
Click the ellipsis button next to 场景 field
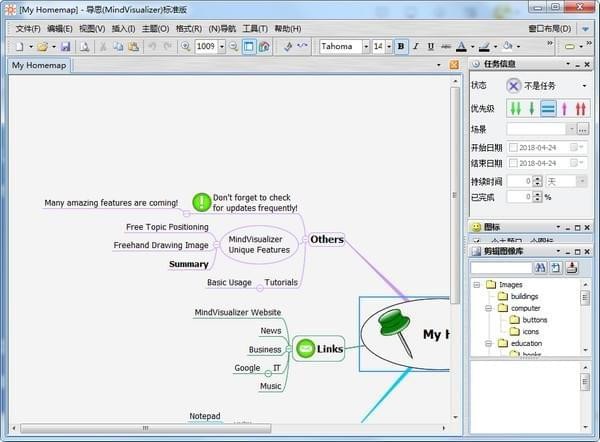click(583, 129)
